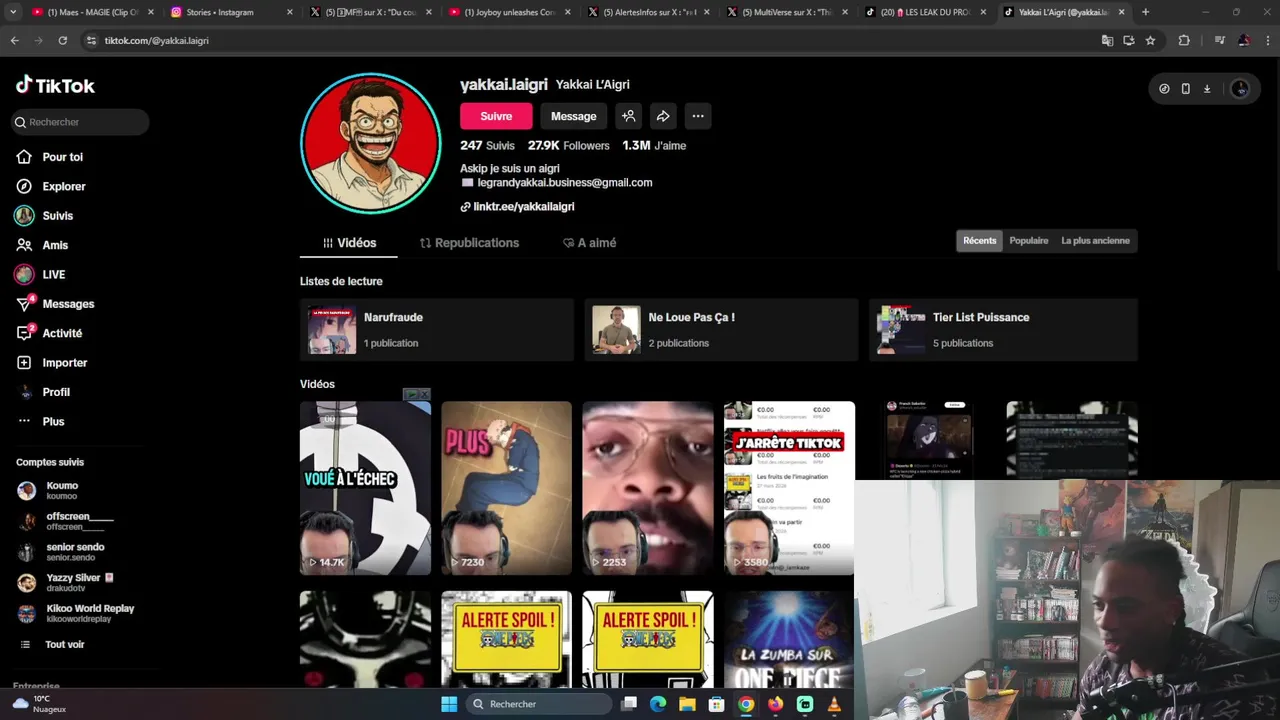Switch to the Republications tab
1280x720 pixels.
tap(469, 243)
